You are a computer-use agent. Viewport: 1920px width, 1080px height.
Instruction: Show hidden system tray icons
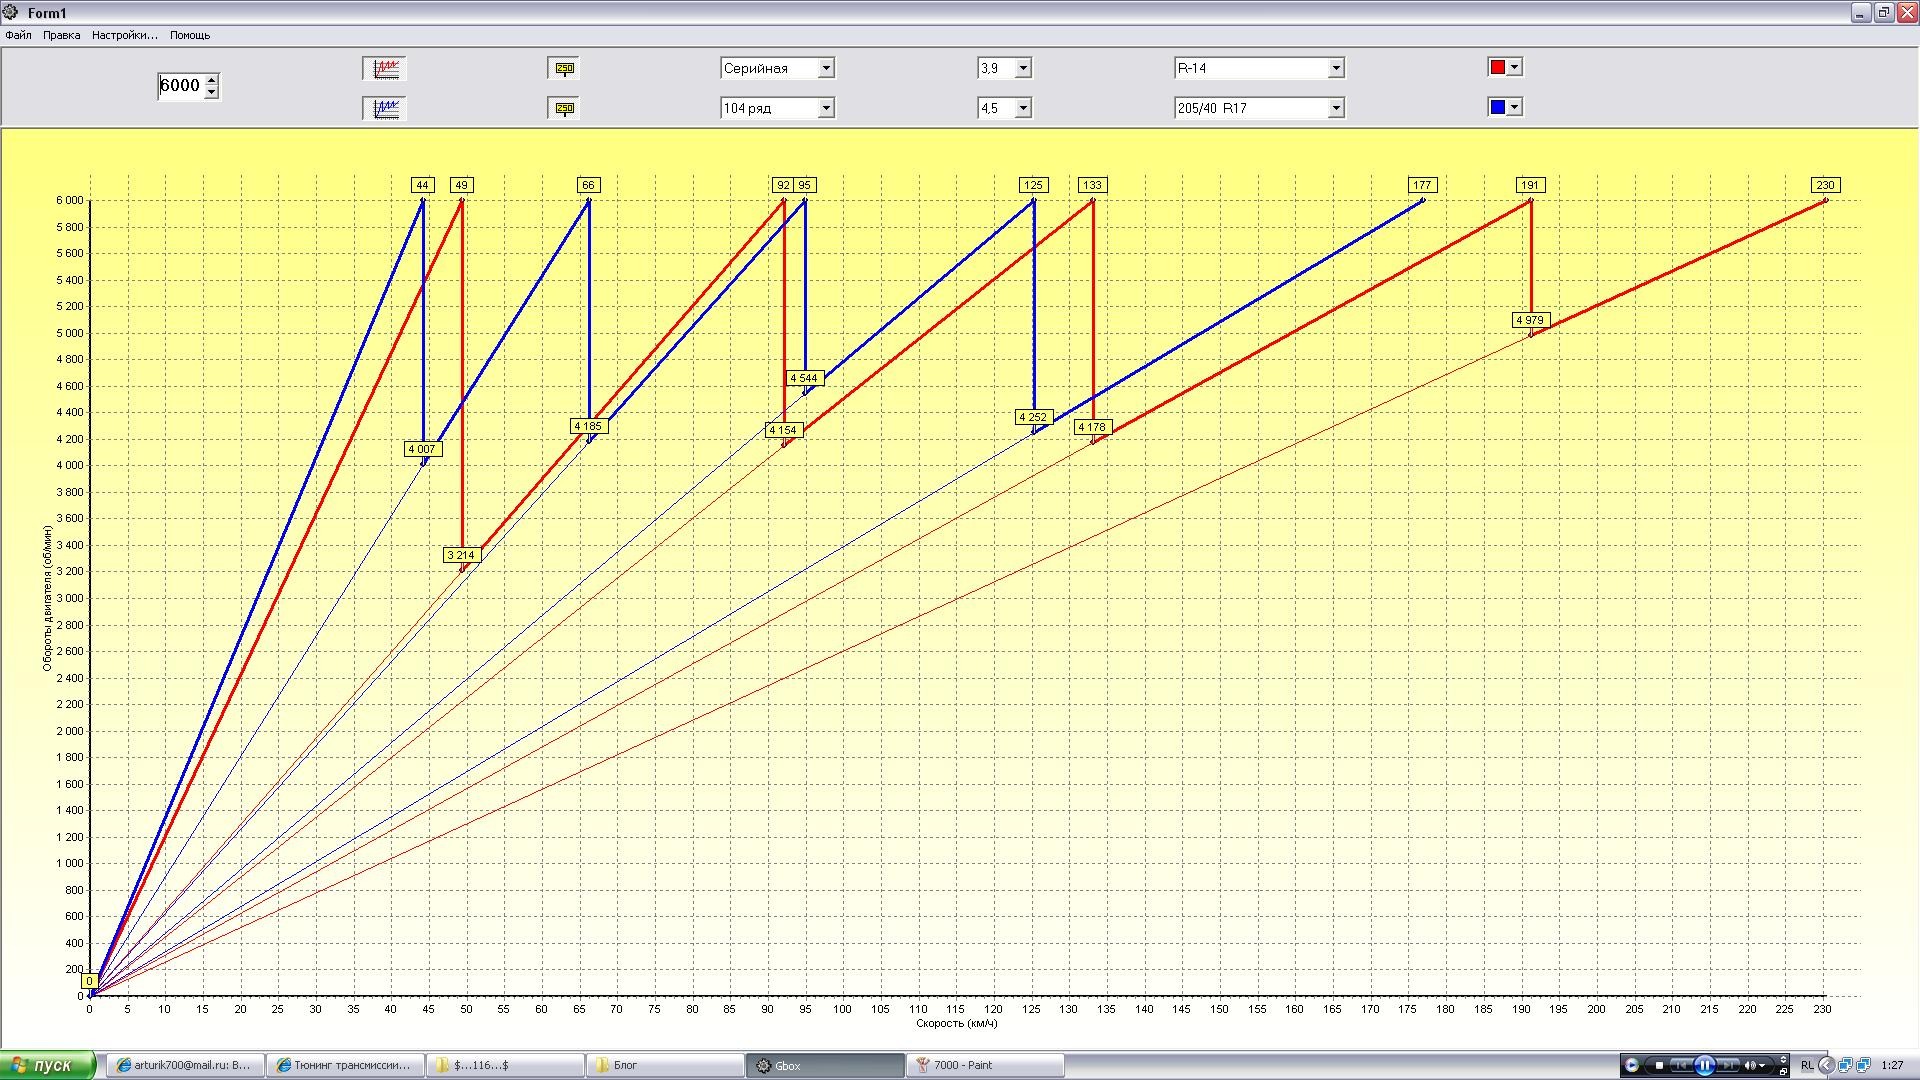(x=1826, y=1065)
